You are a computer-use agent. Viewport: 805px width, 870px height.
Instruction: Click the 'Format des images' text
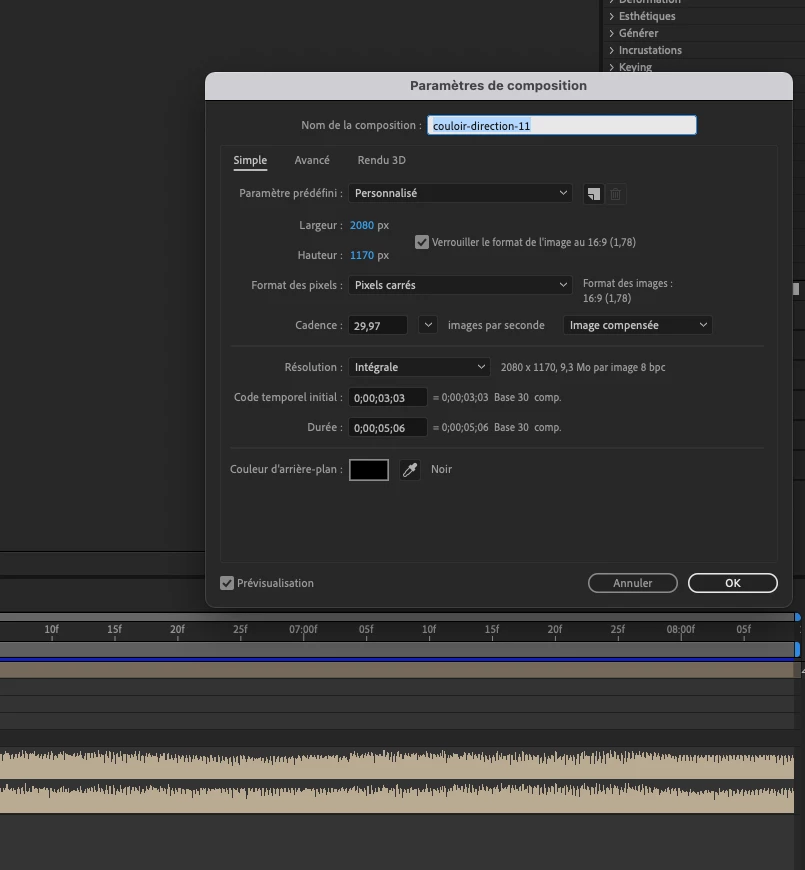coord(627,284)
